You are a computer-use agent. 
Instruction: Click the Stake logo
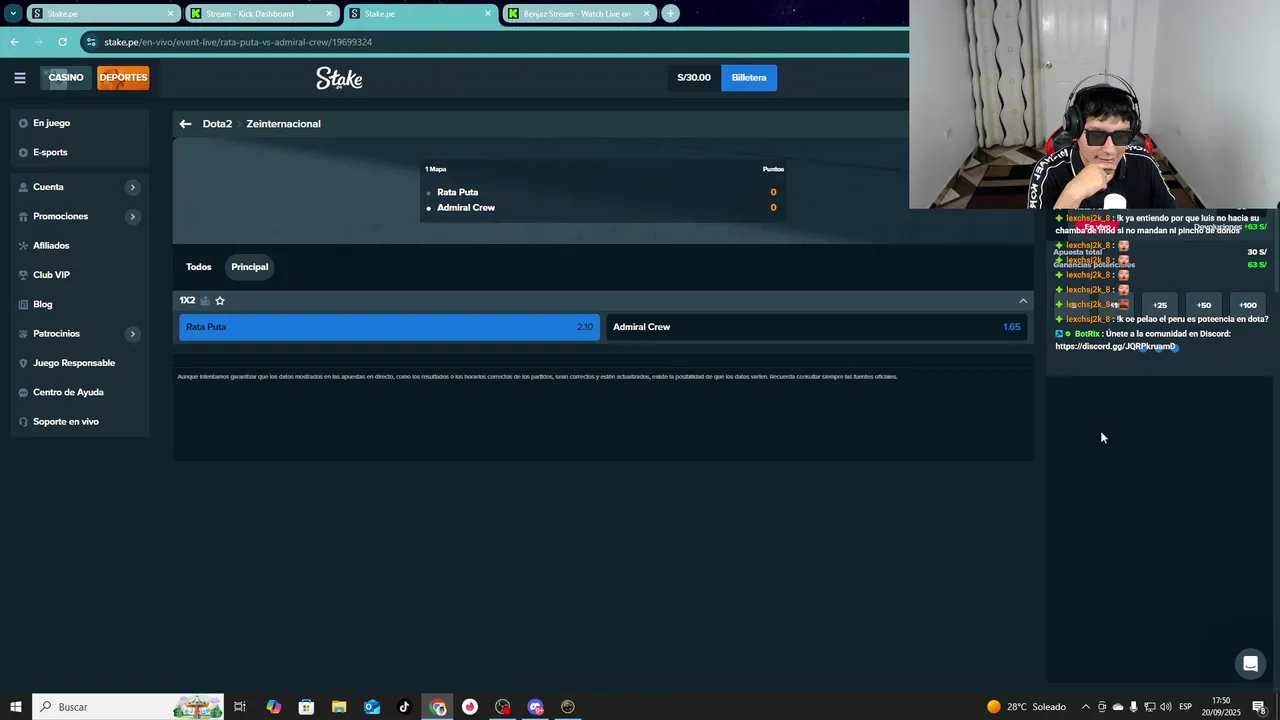click(x=339, y=78)
